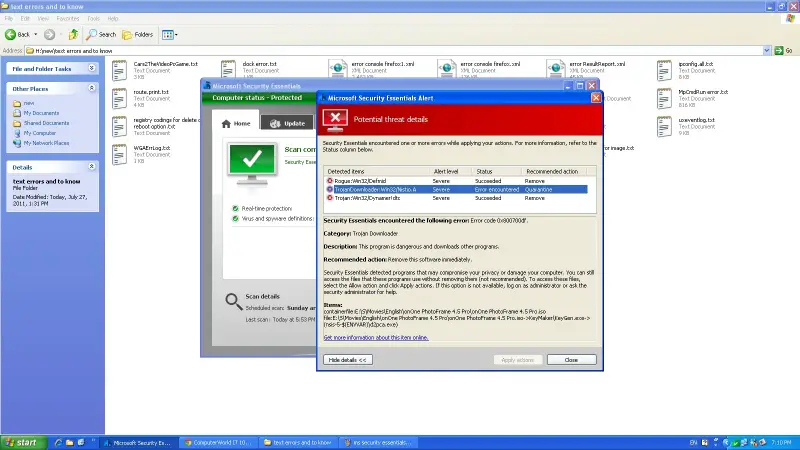This screenshot has height=450, width=800.
Task: Select Trojan:Win32/Dynamer!dtc row
Action: pyautogui.click(x=456, y=198)
